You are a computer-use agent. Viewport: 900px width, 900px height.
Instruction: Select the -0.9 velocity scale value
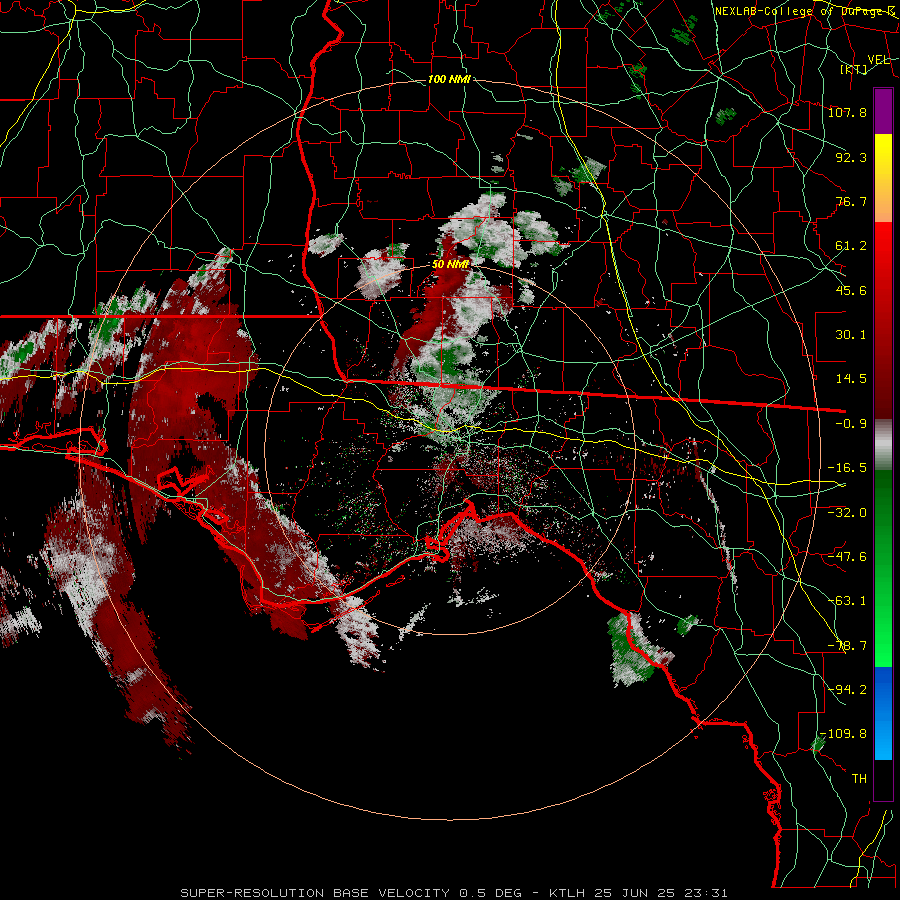pyautogui.click(x=851, y=424)
